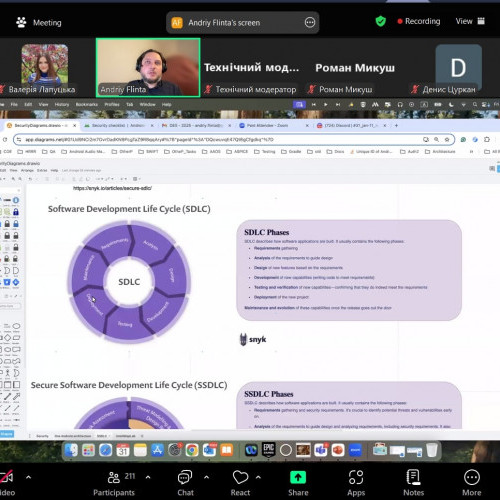Open the browser extensions puzzle icon
Viewport: 500px width, 500px height.
click(487, 139)
